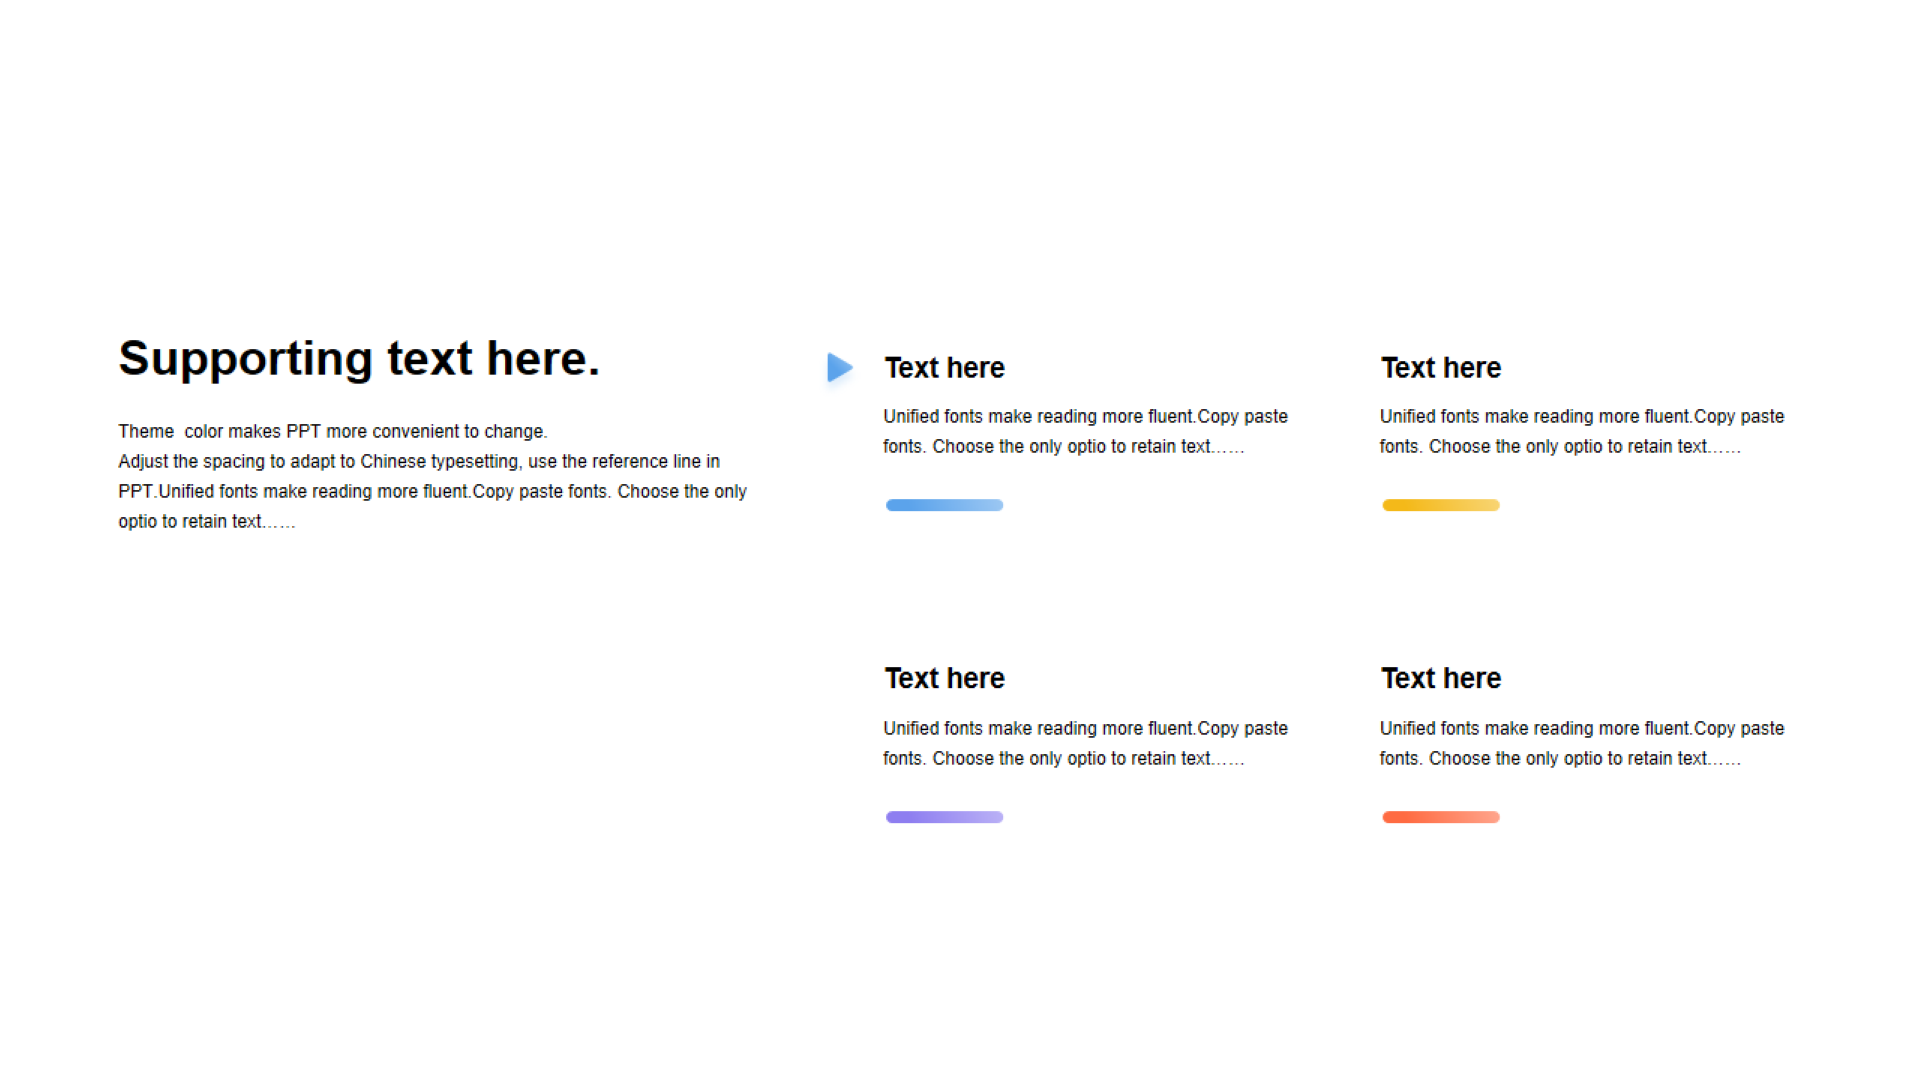Click the yellow gradient bar
The image size is (1920, 1080).
point(1441,505)
